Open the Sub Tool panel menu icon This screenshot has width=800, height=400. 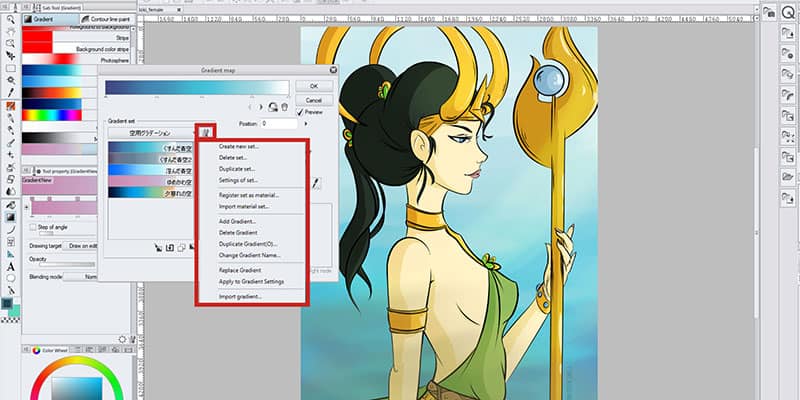coord(26,8)
